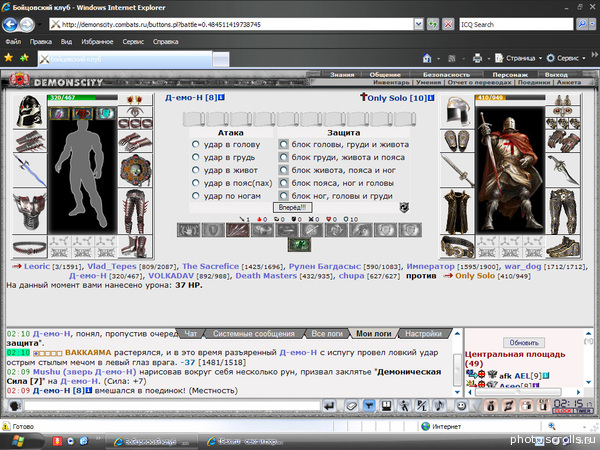Use the green glowing ability below skill bar
This screenshot has height=450, width=600.
299,245
